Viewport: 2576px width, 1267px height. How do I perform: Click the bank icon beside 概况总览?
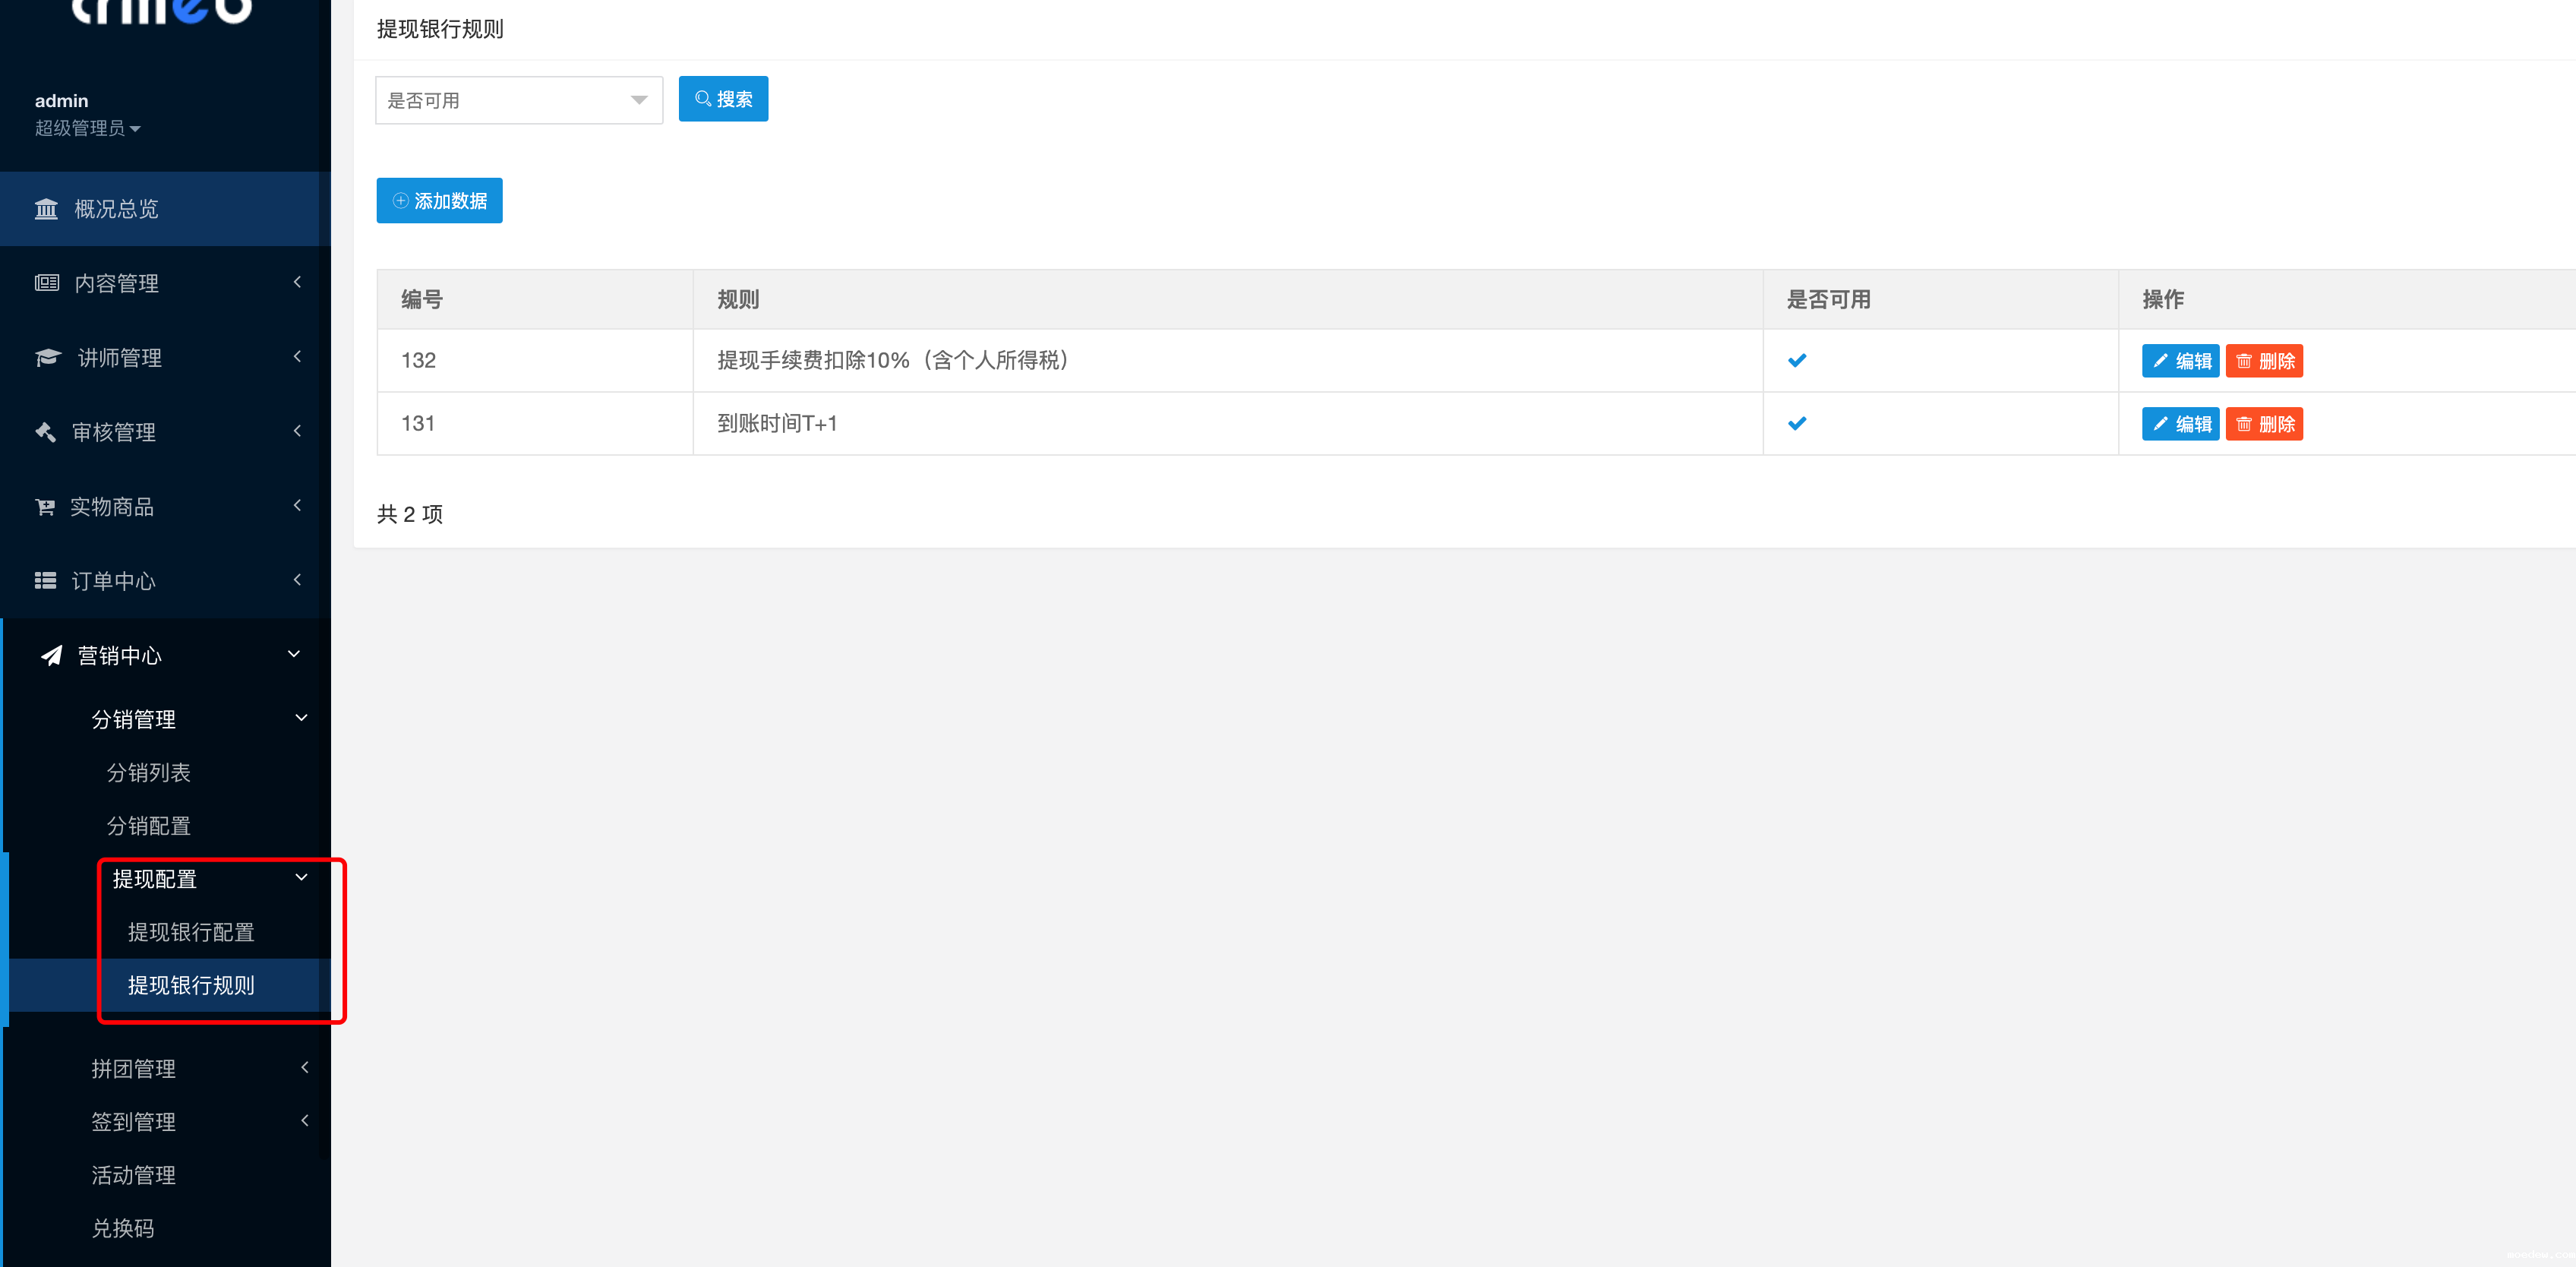(46, 209)
